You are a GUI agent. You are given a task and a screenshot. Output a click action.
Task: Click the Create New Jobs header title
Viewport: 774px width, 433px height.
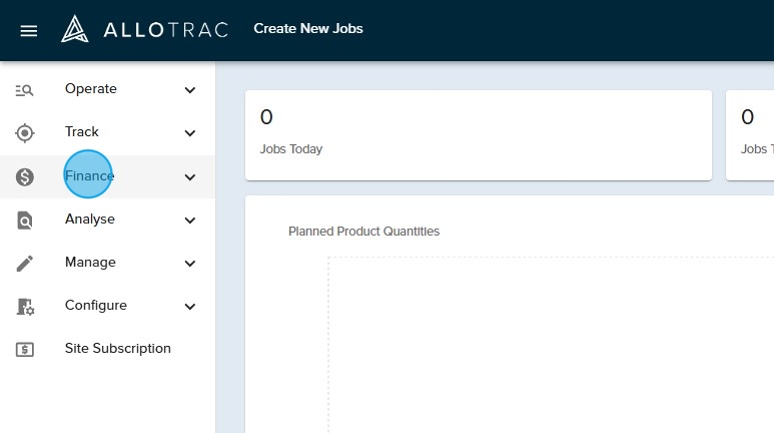coord(308,29)
